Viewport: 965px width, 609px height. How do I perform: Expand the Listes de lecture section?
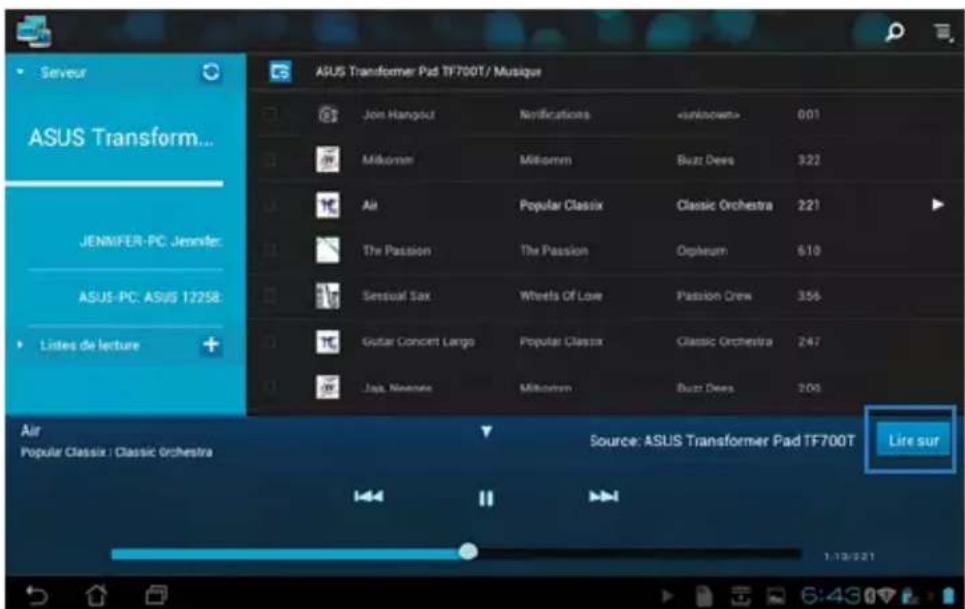pyautogui.click(x=20, y=345)
